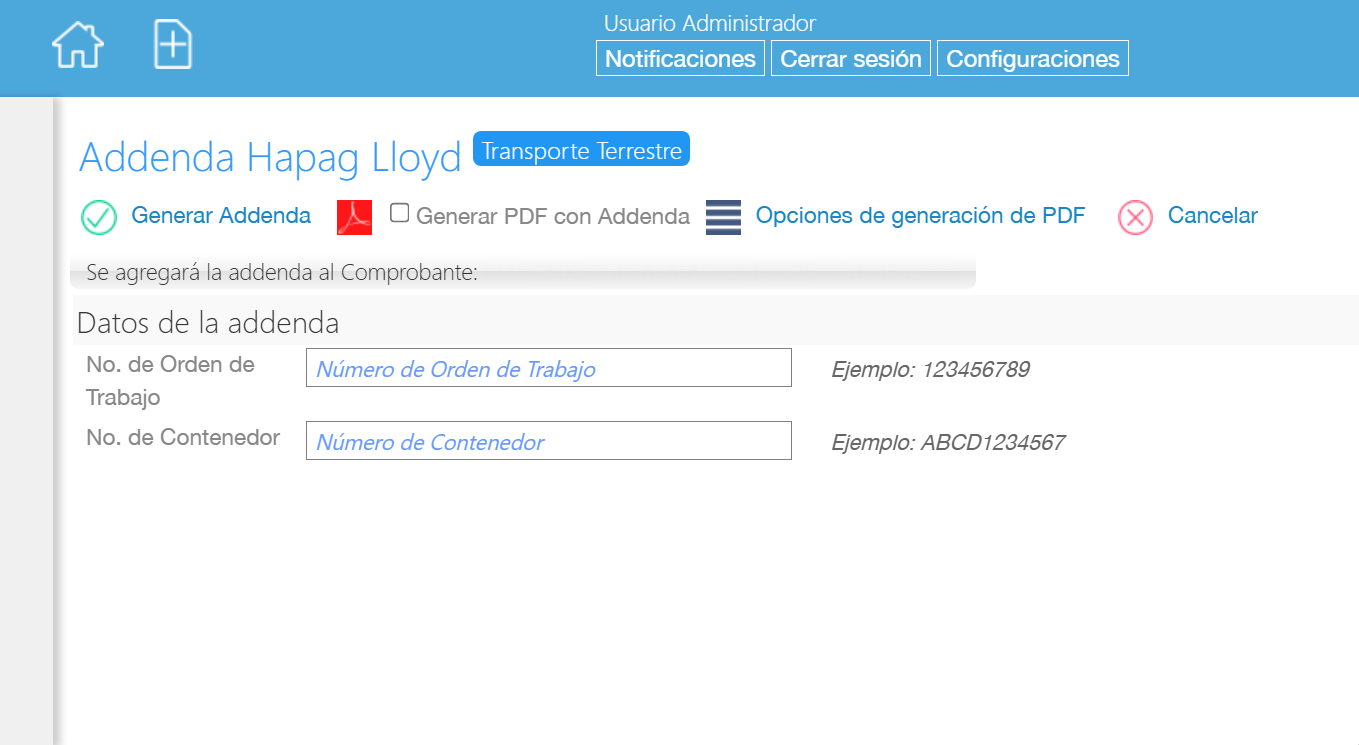Click the Cancelar link
Screen dimensions: 1359x745
click(1212, 215)
